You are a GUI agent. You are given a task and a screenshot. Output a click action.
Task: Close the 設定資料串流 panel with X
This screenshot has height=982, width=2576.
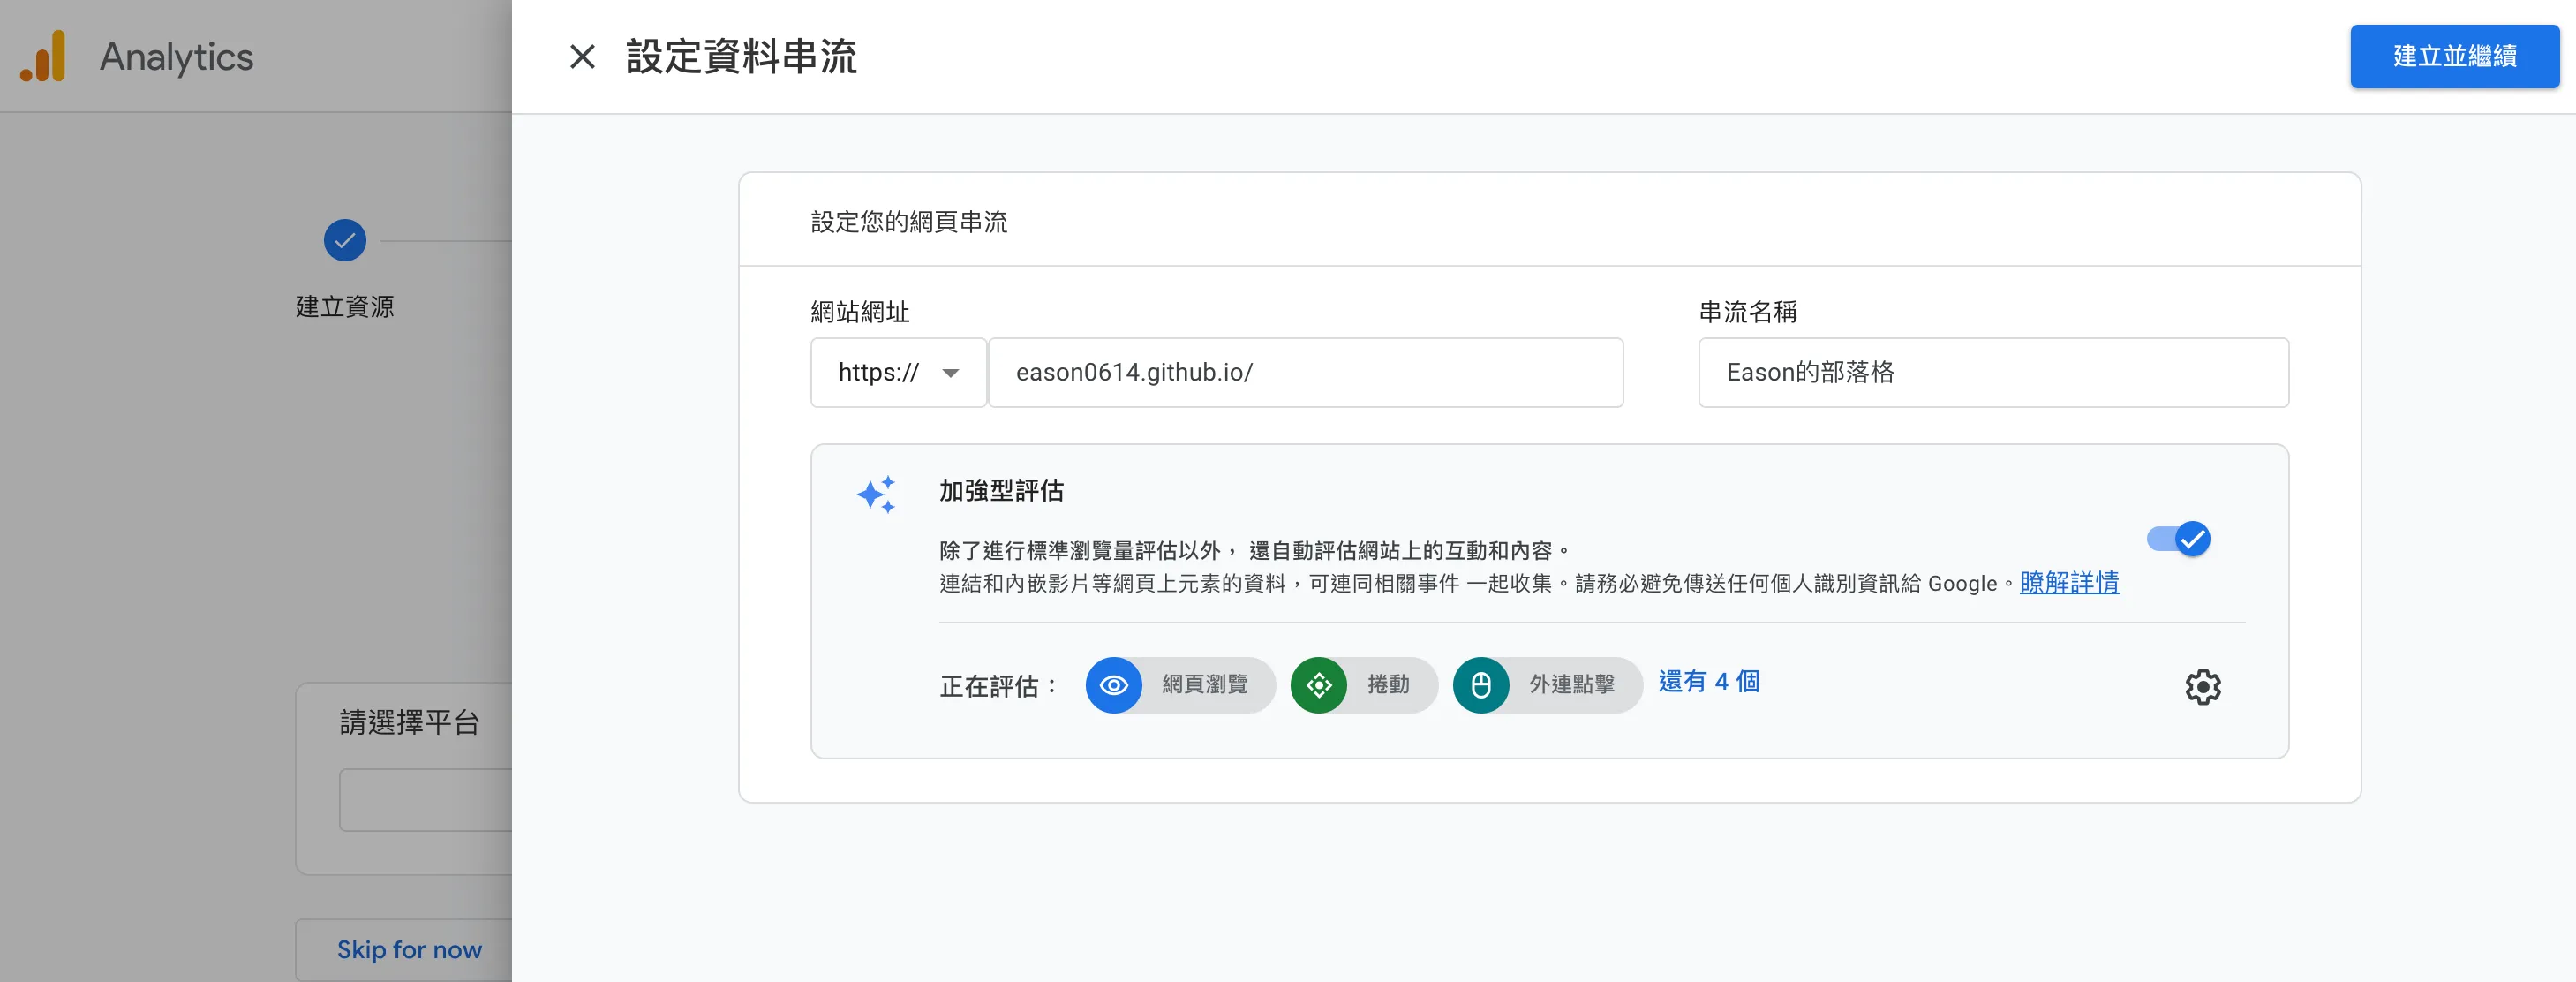580,57
